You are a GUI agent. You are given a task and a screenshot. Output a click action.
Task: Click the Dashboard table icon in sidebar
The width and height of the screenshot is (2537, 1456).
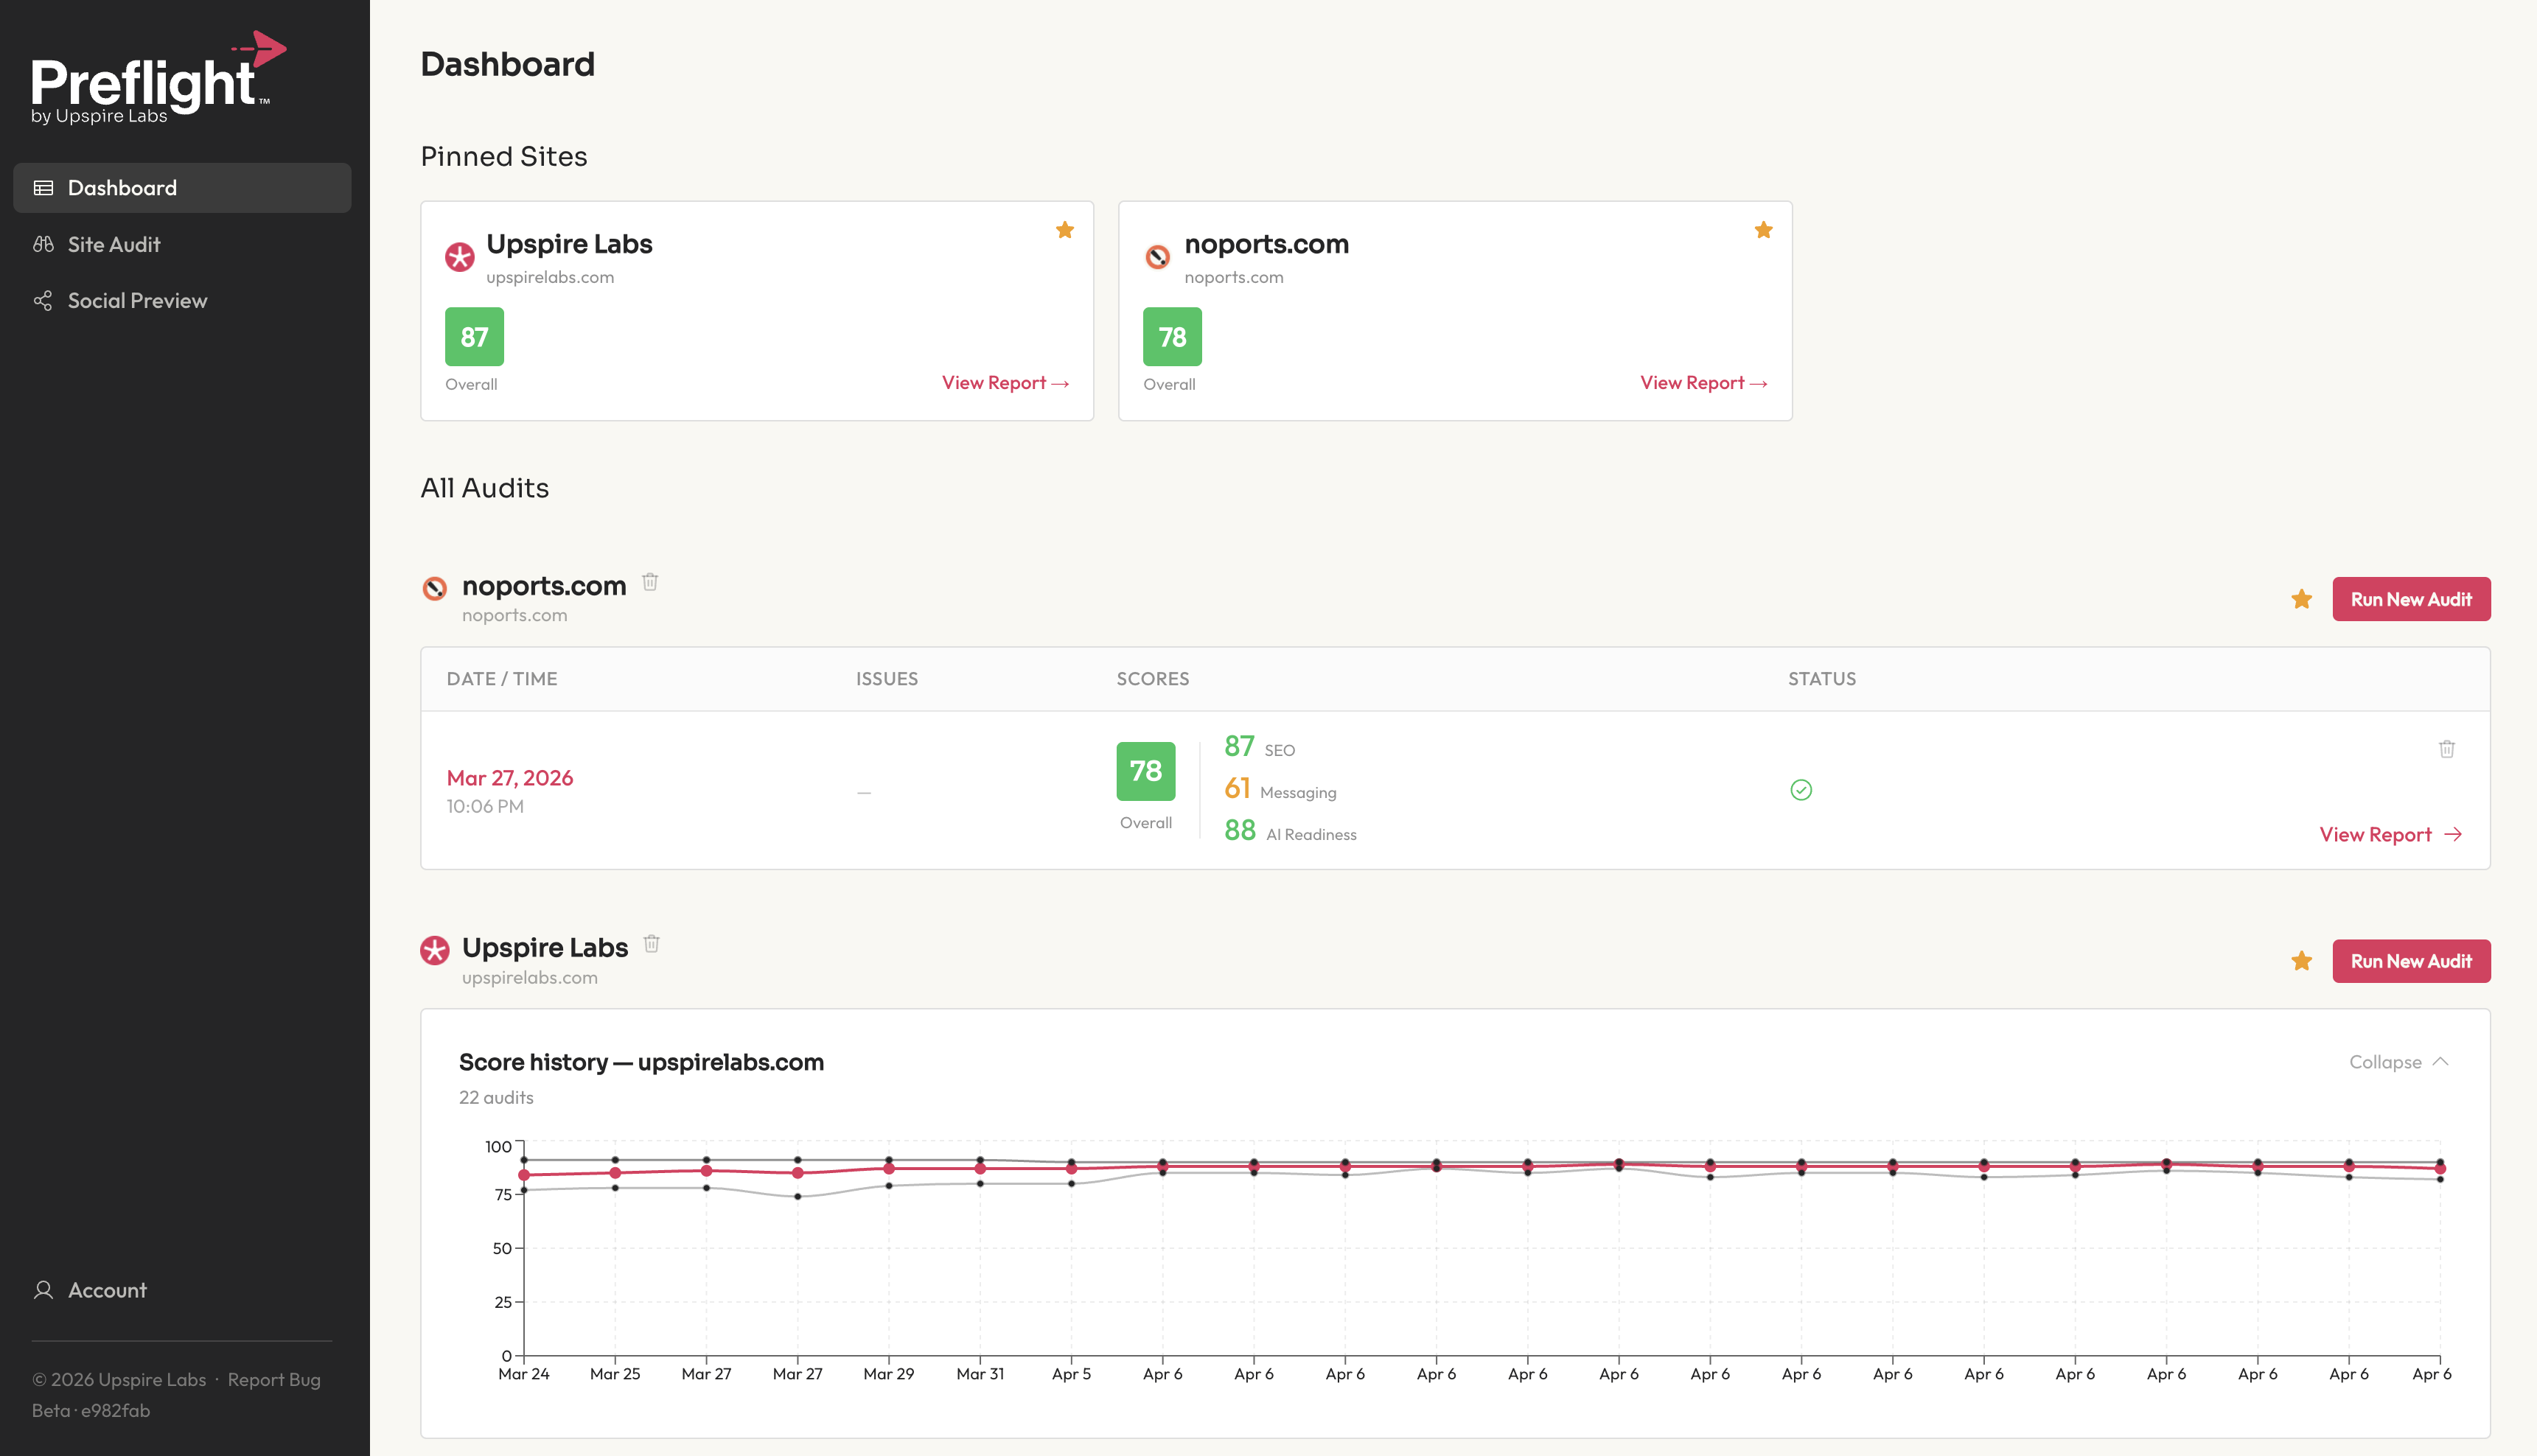[x=43, y=188]
